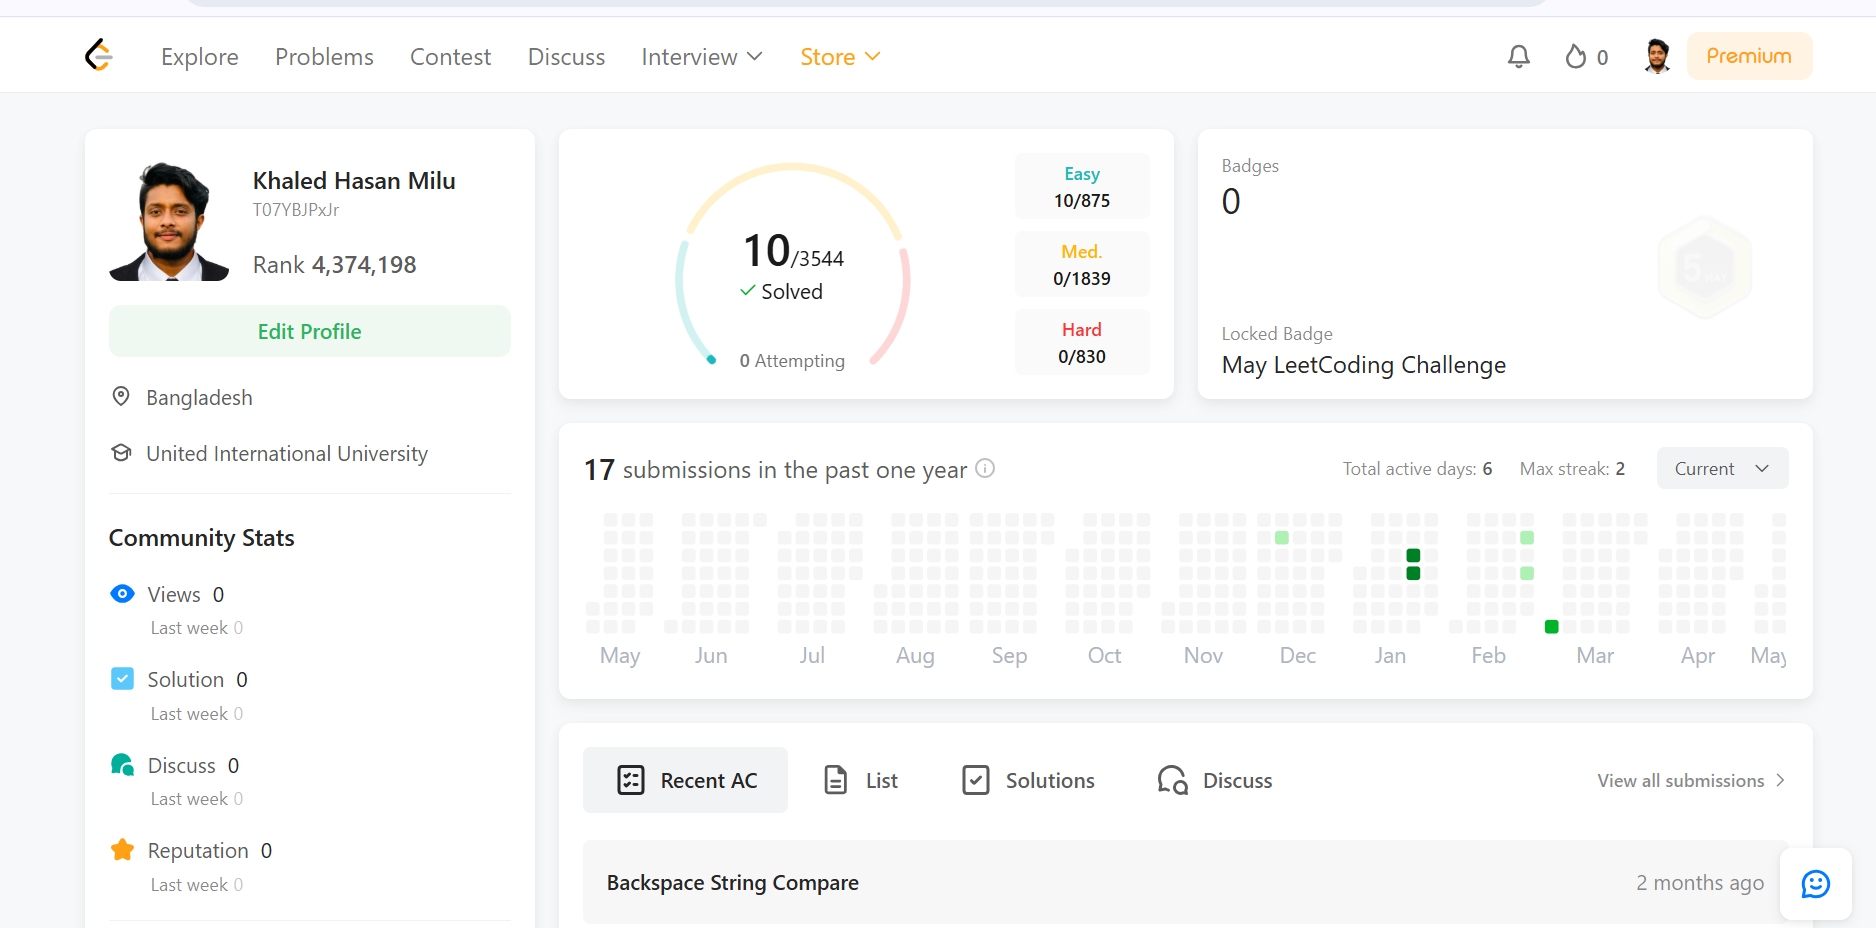Switch to the List tab
This screenshot has height=928, width=1876.
pyautogui.click(x=860, y=780)
